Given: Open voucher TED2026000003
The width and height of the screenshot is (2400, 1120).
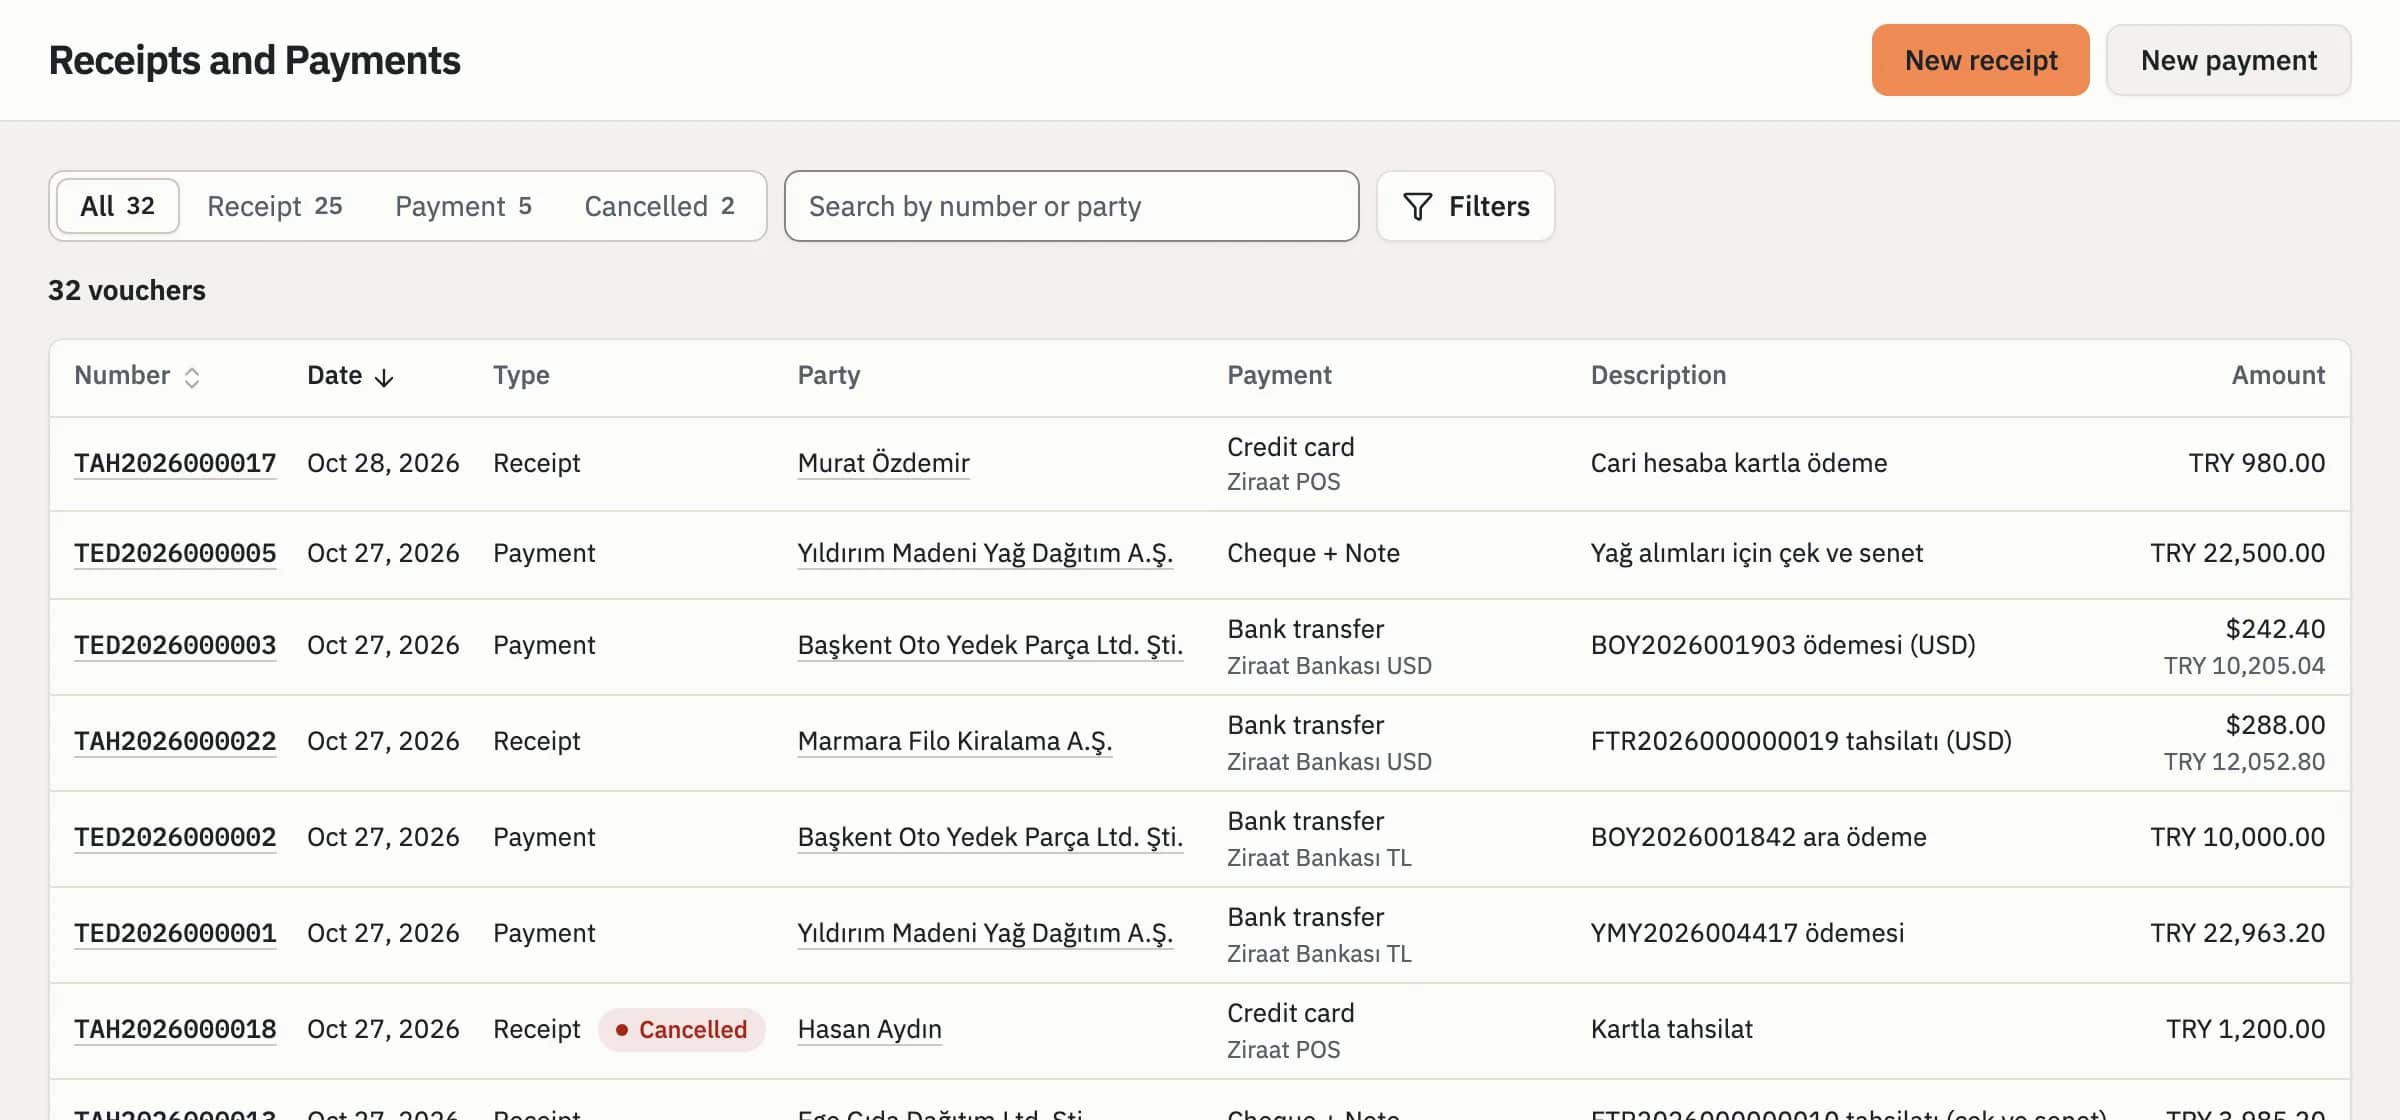Looking at the screenshot, I should tap(175, 645).
